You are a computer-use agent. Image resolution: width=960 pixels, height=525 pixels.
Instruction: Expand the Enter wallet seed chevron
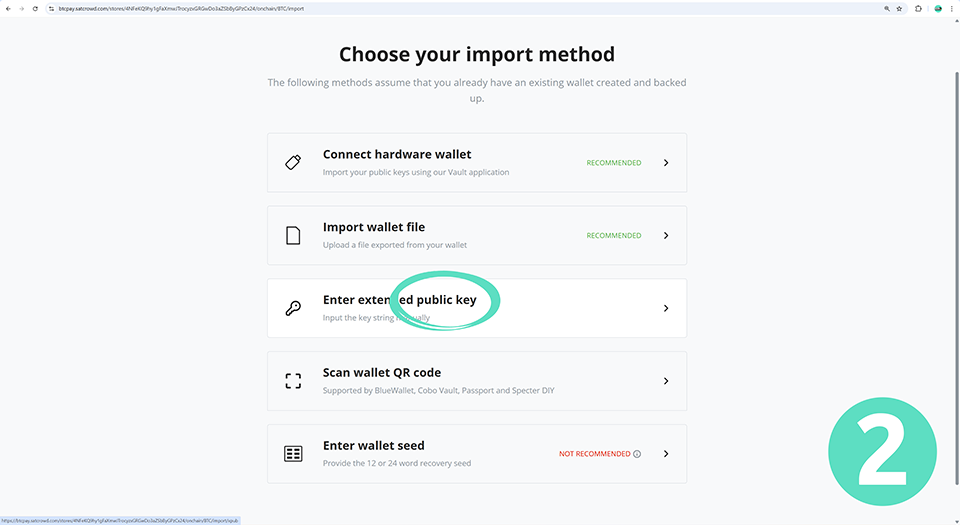666,454
